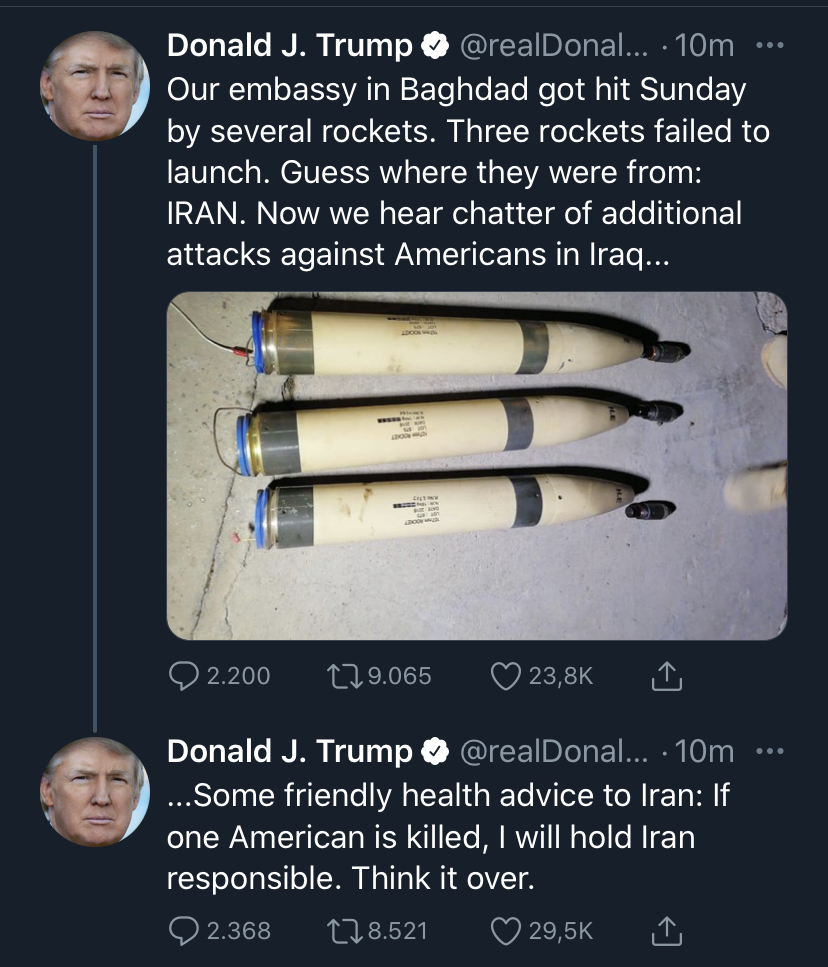Open the three rockets photo

[x=476, y=465]
